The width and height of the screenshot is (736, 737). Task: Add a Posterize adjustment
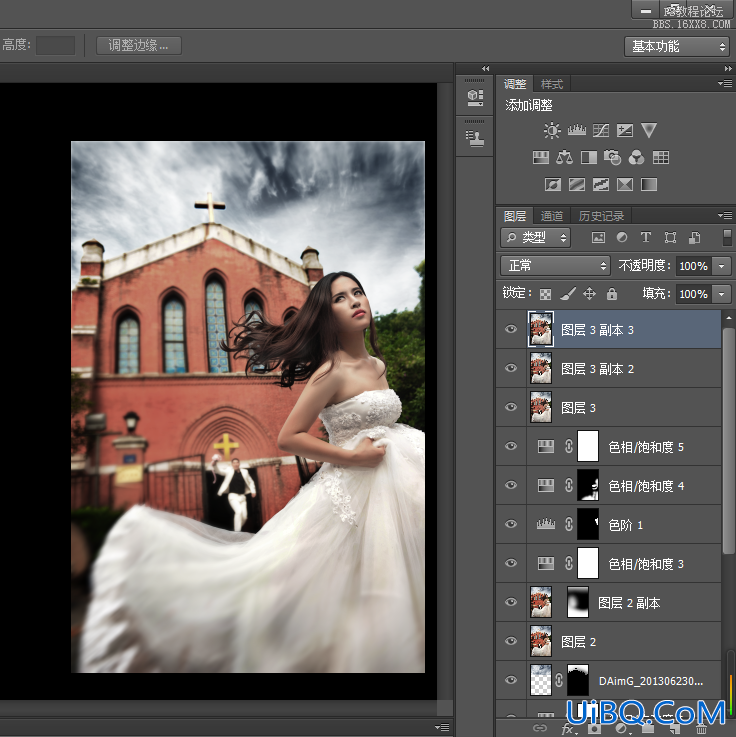[577, 184]
